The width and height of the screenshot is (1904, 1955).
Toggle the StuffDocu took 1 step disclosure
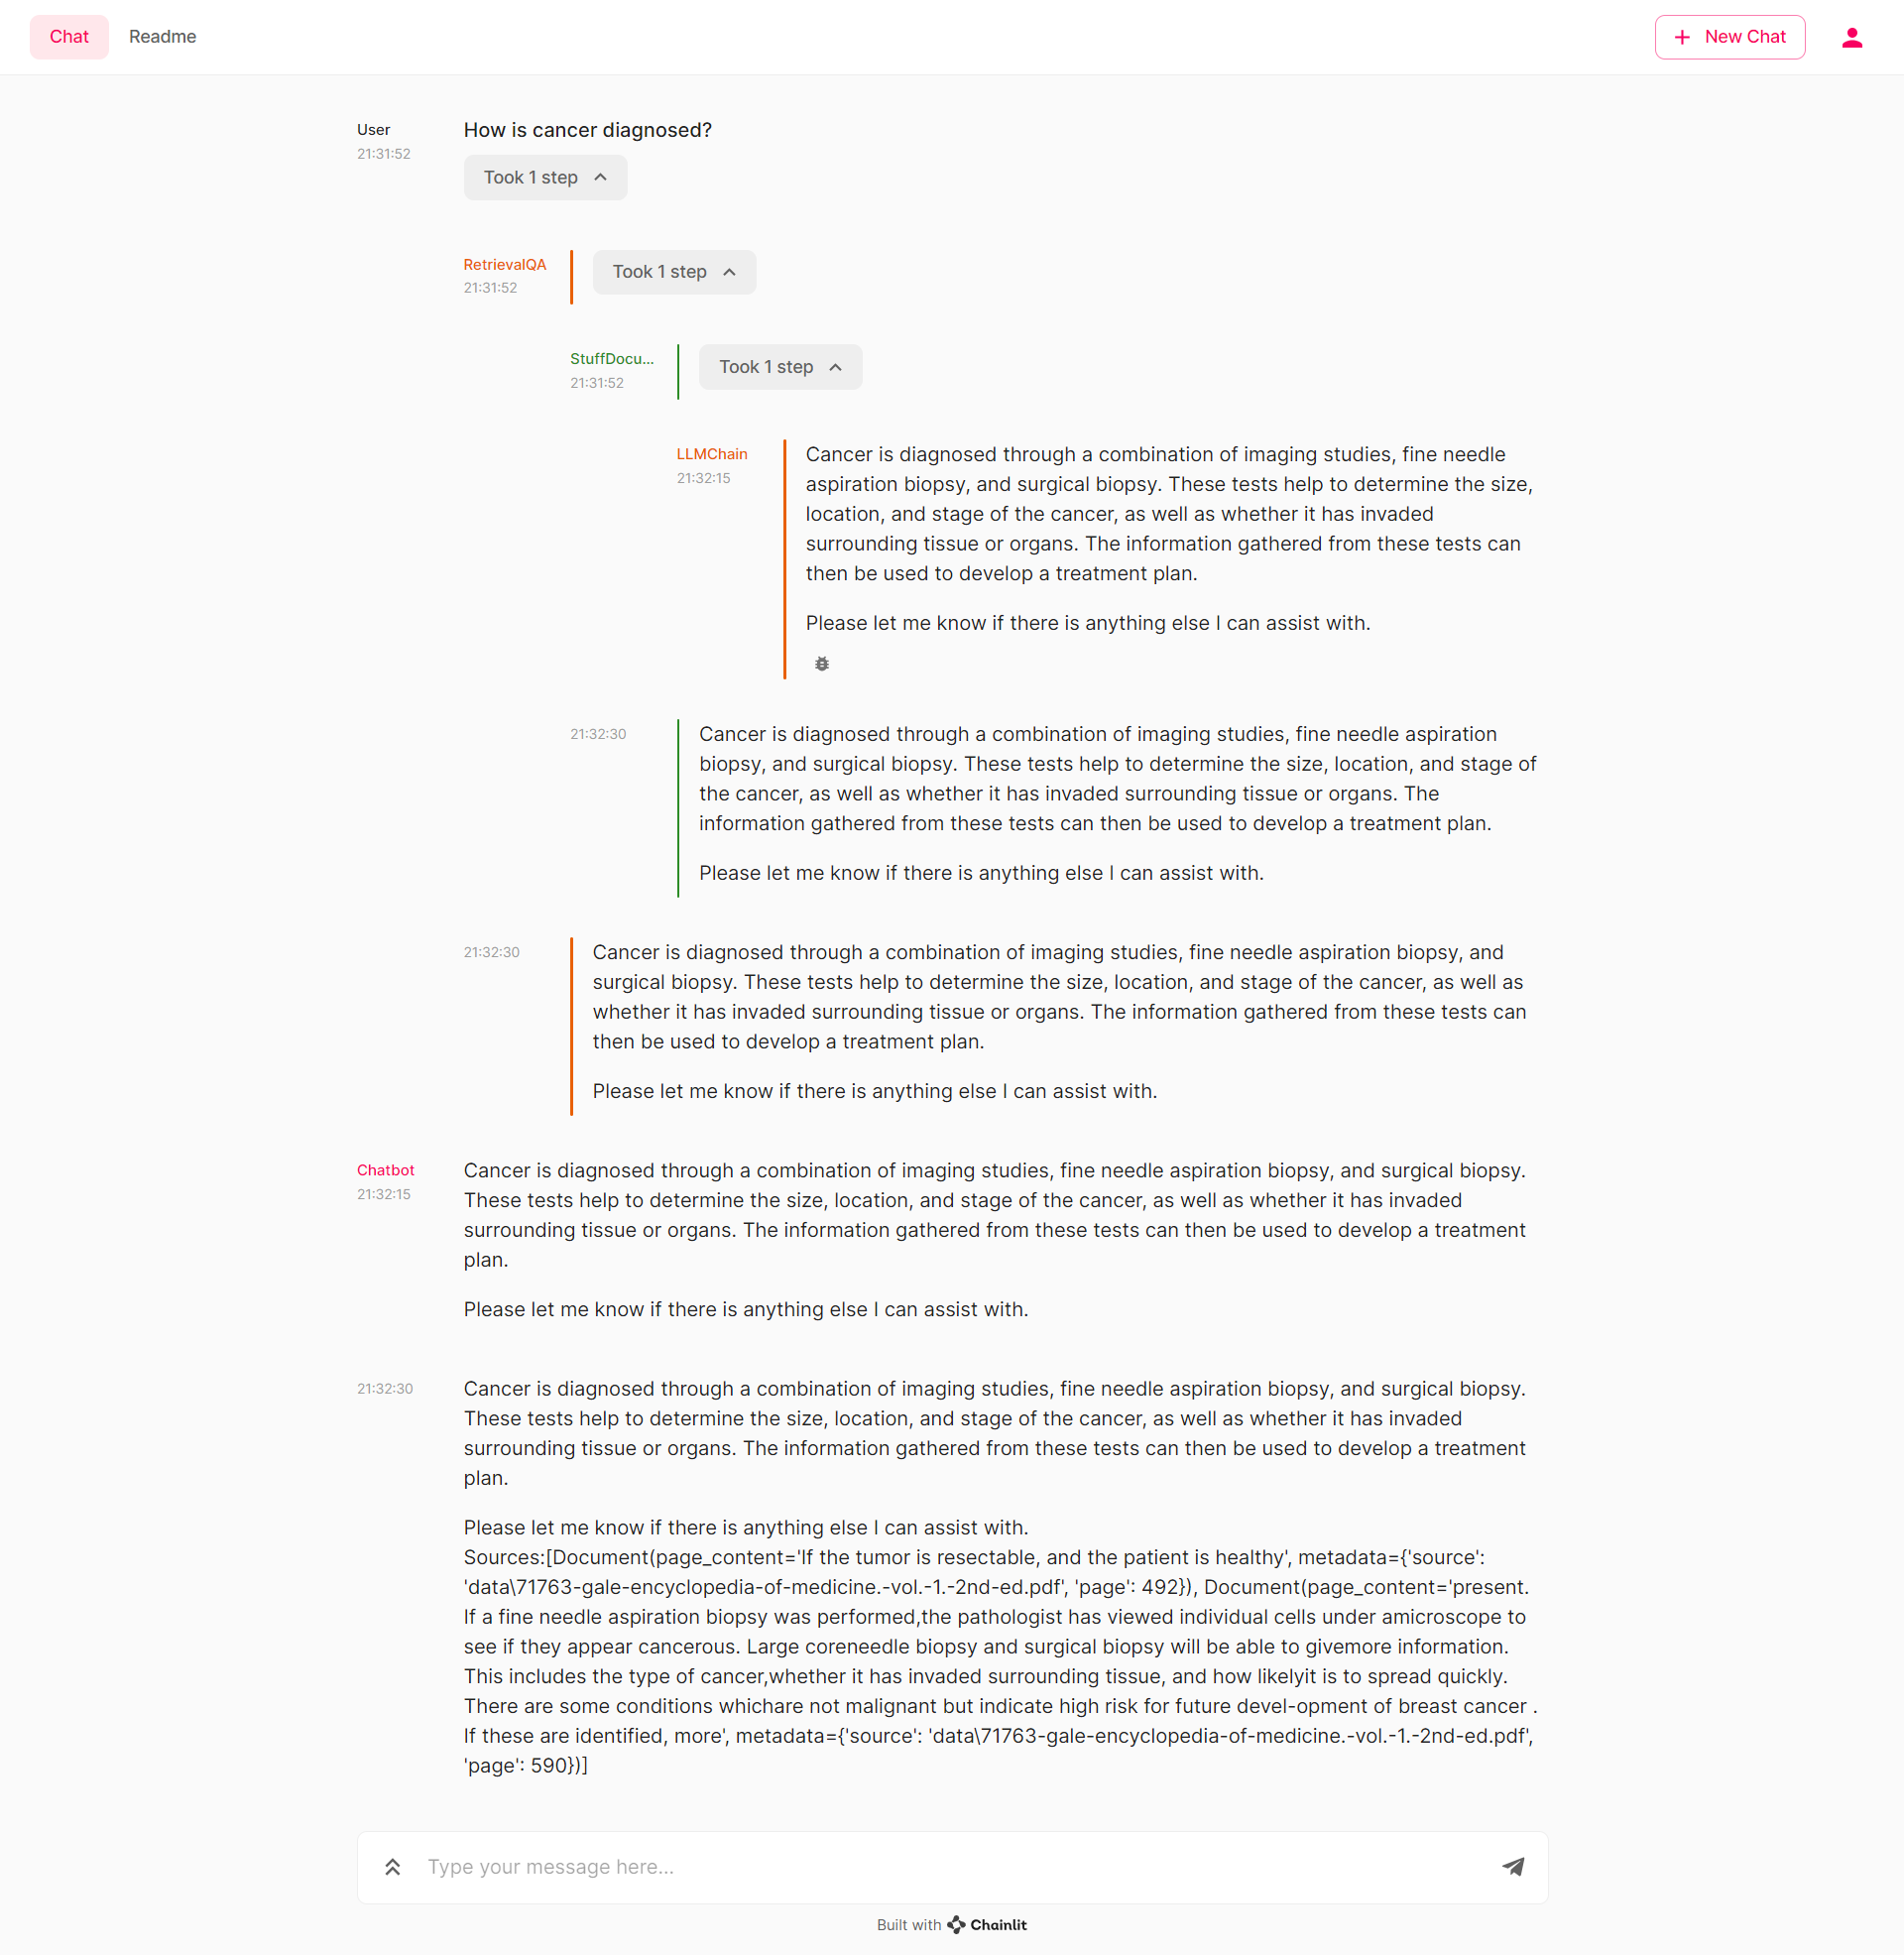(x=776, y=367)
